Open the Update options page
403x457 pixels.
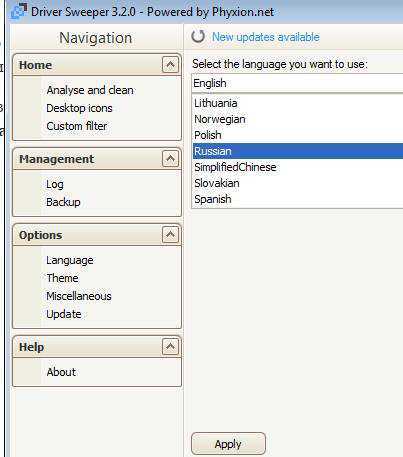(64, 314)
